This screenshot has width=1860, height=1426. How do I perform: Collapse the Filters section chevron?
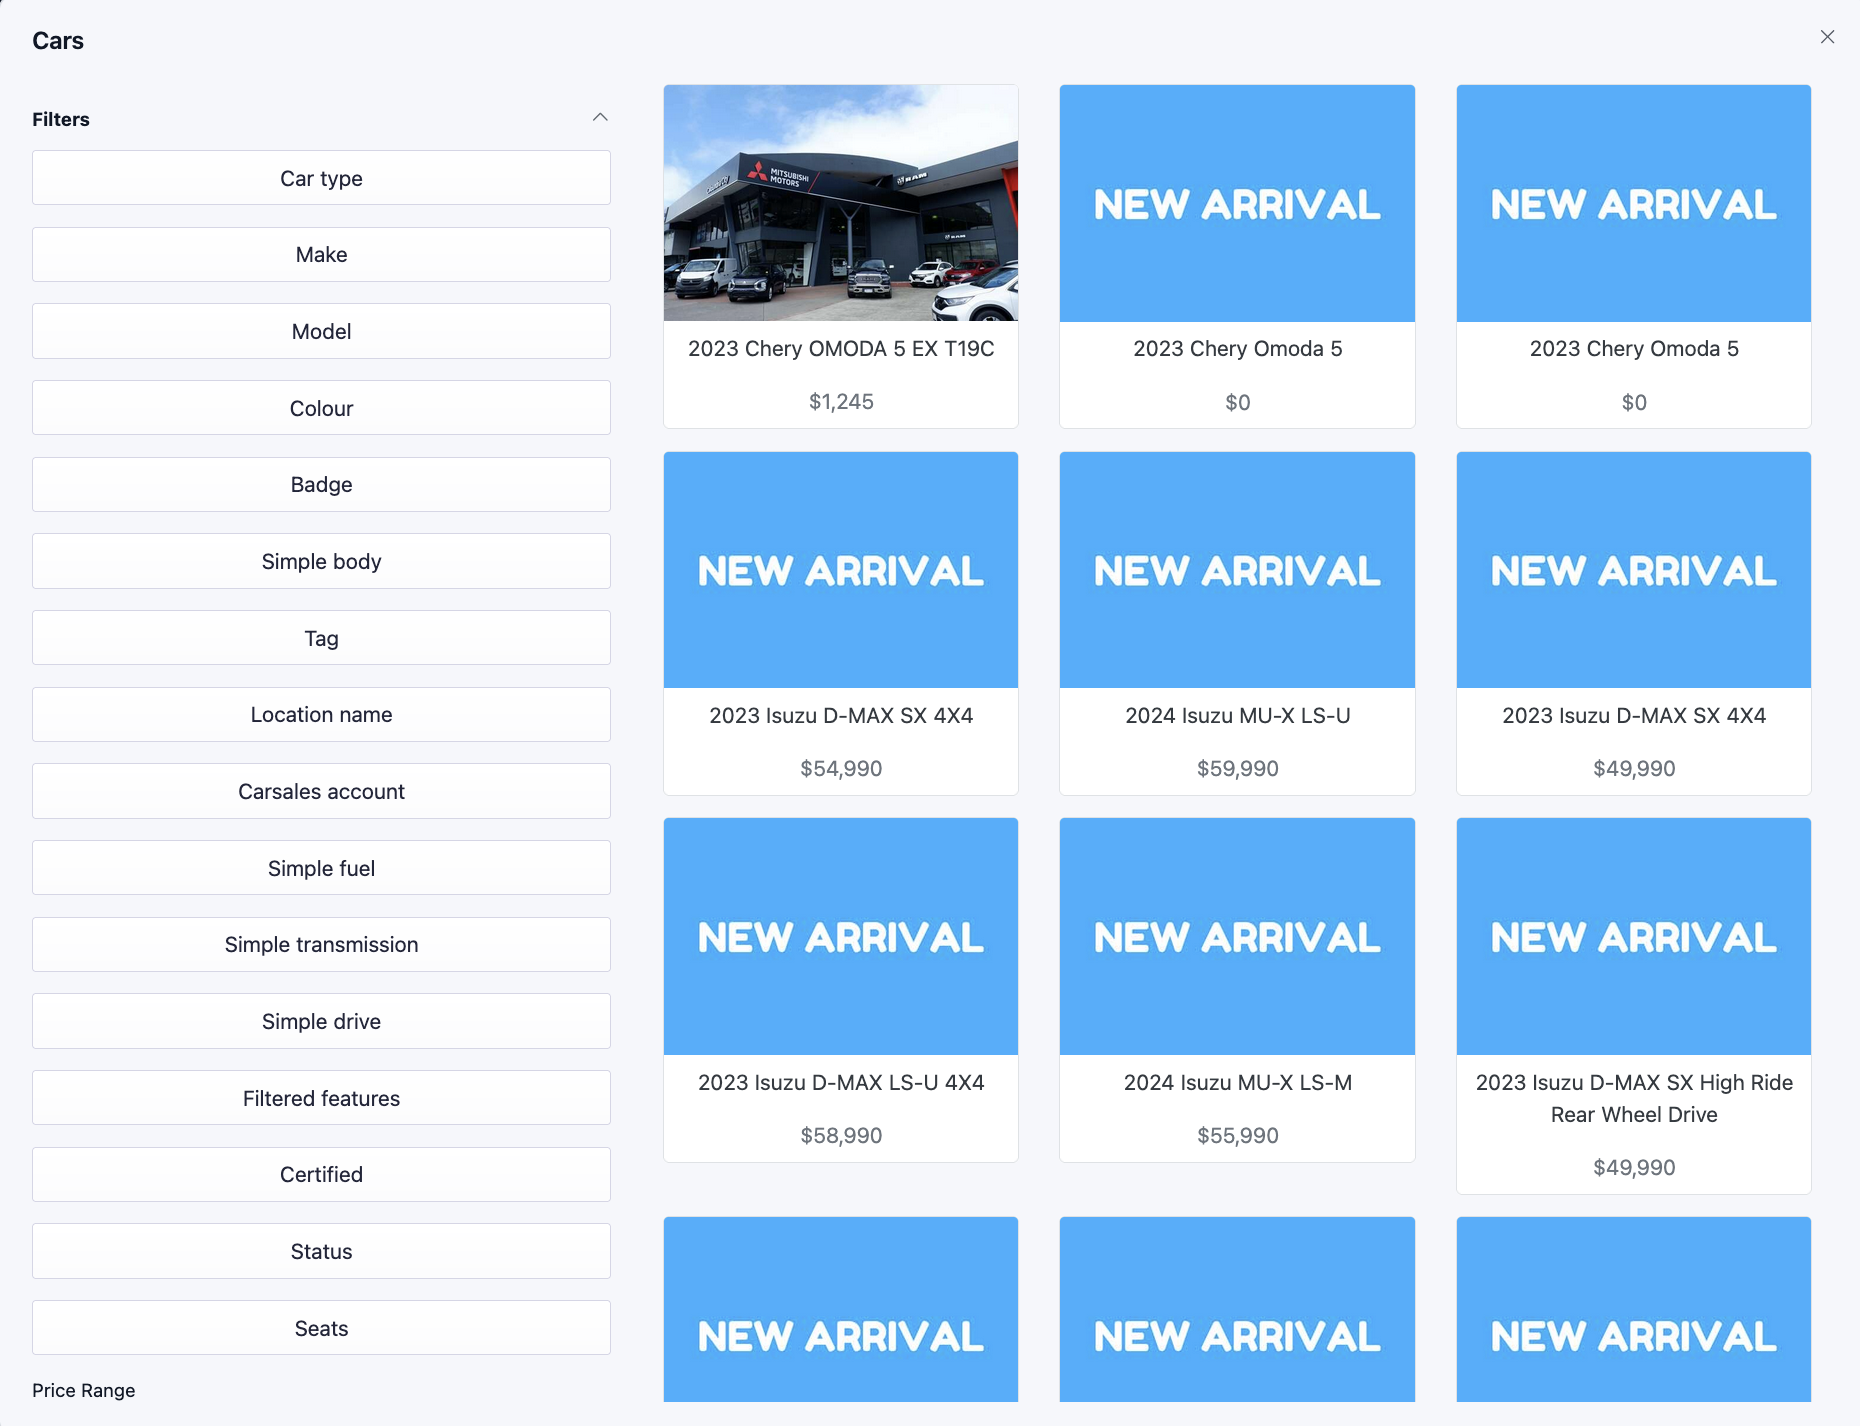(600, 117)
